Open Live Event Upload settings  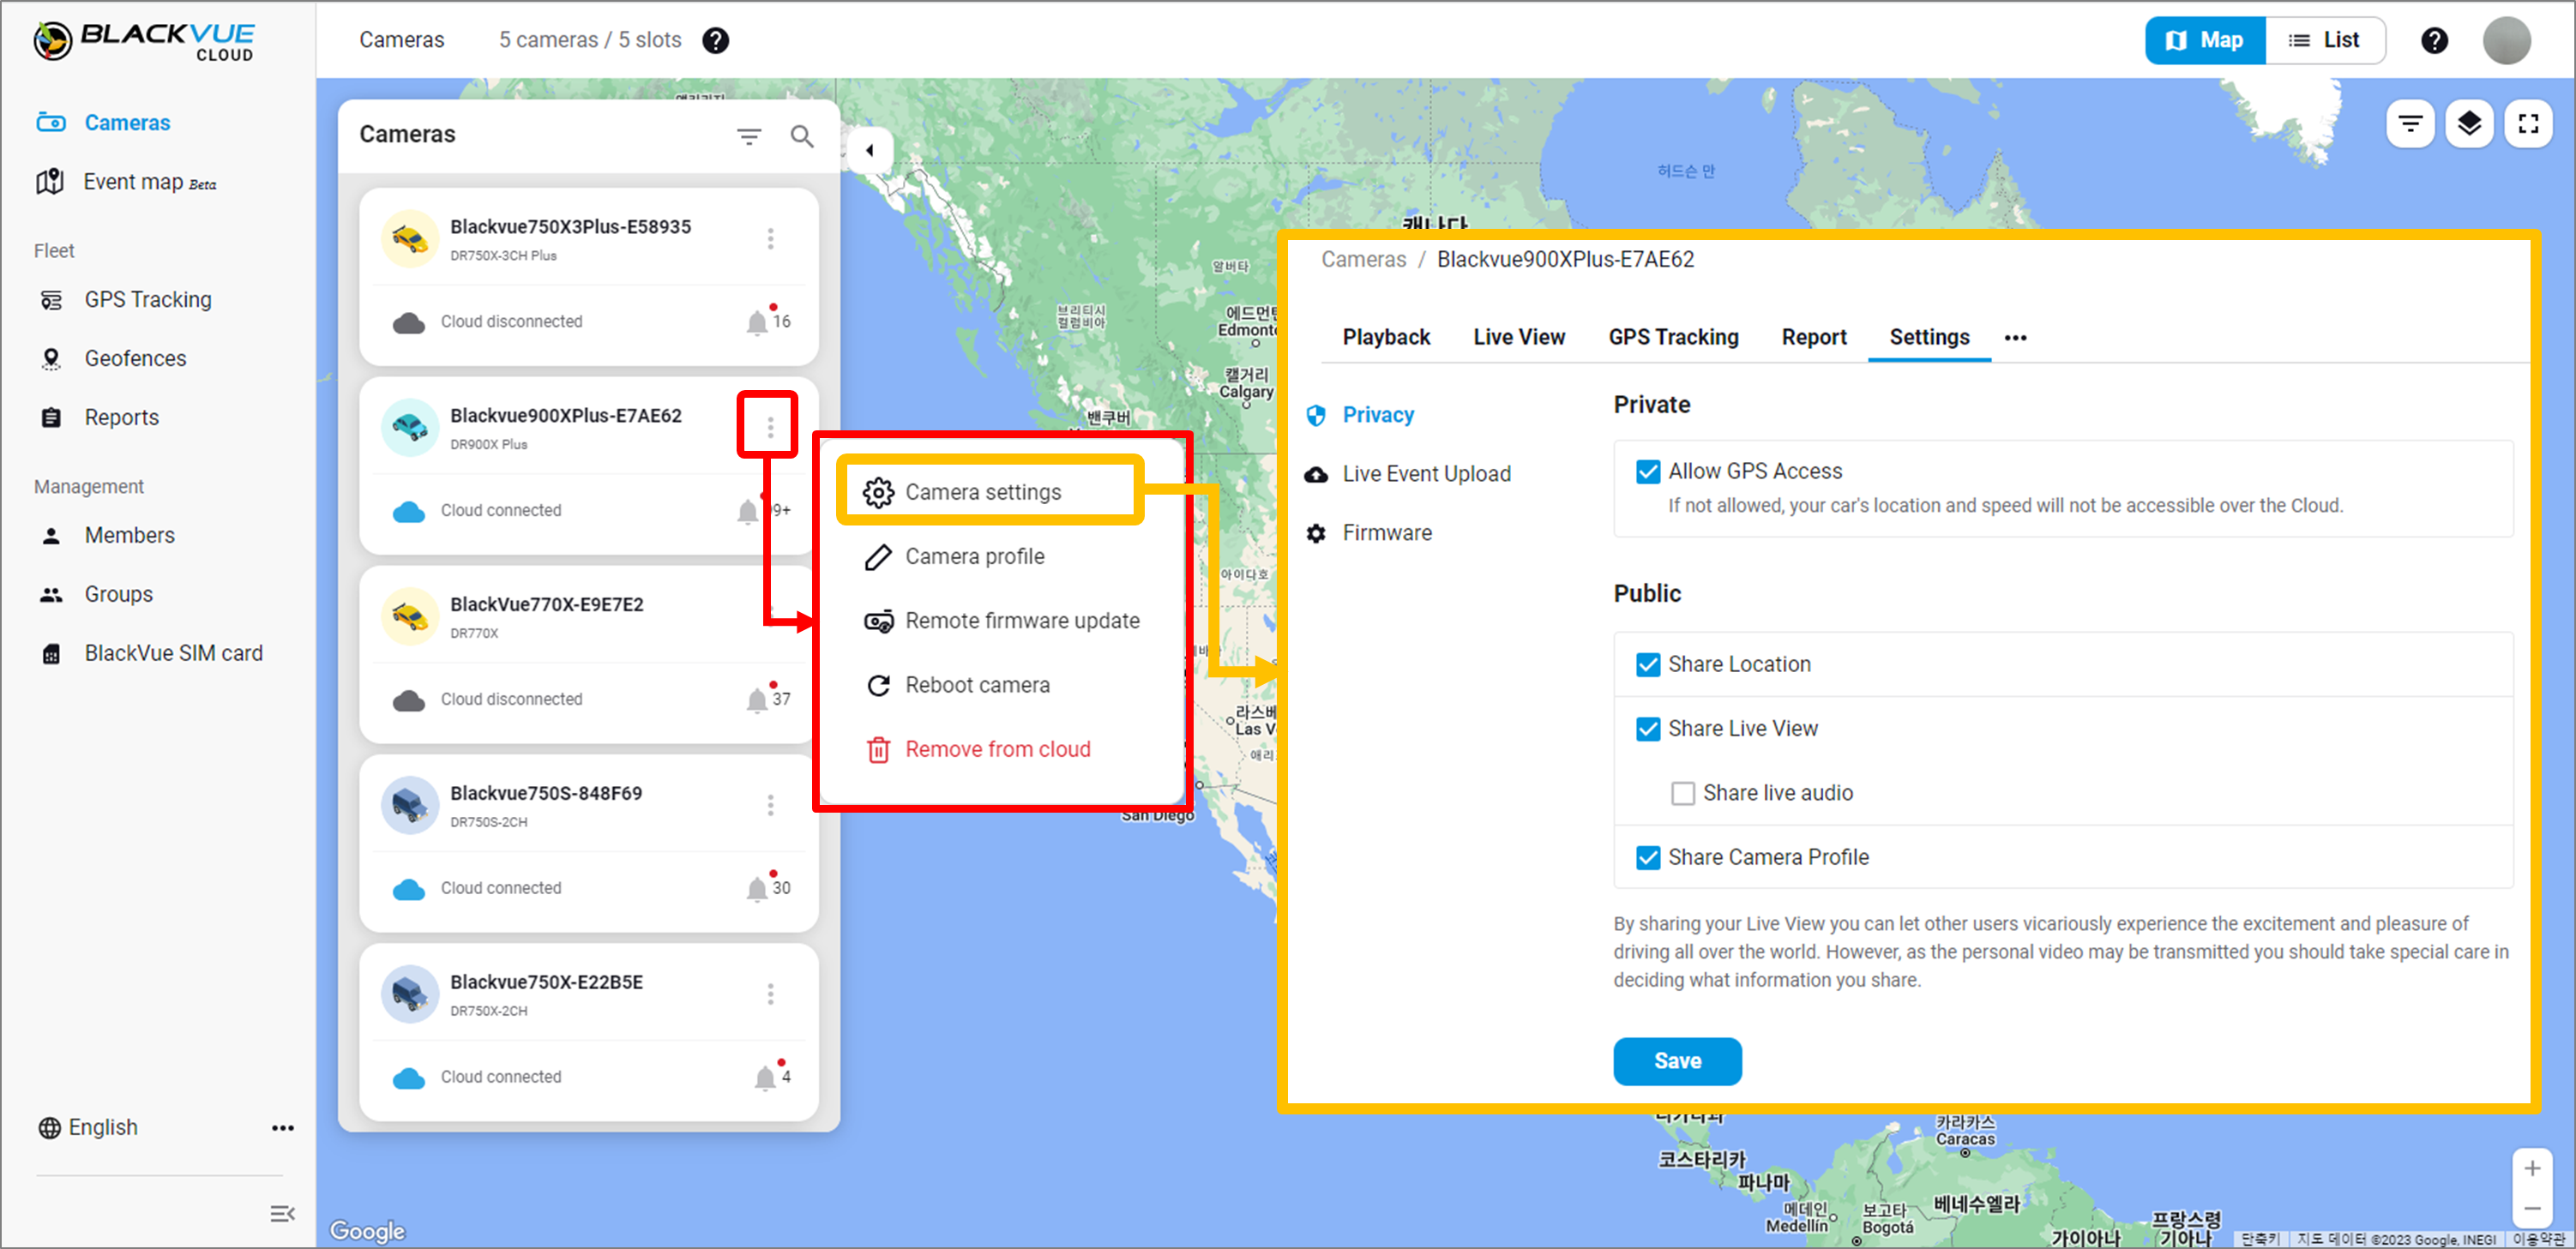pos(1408,473)
